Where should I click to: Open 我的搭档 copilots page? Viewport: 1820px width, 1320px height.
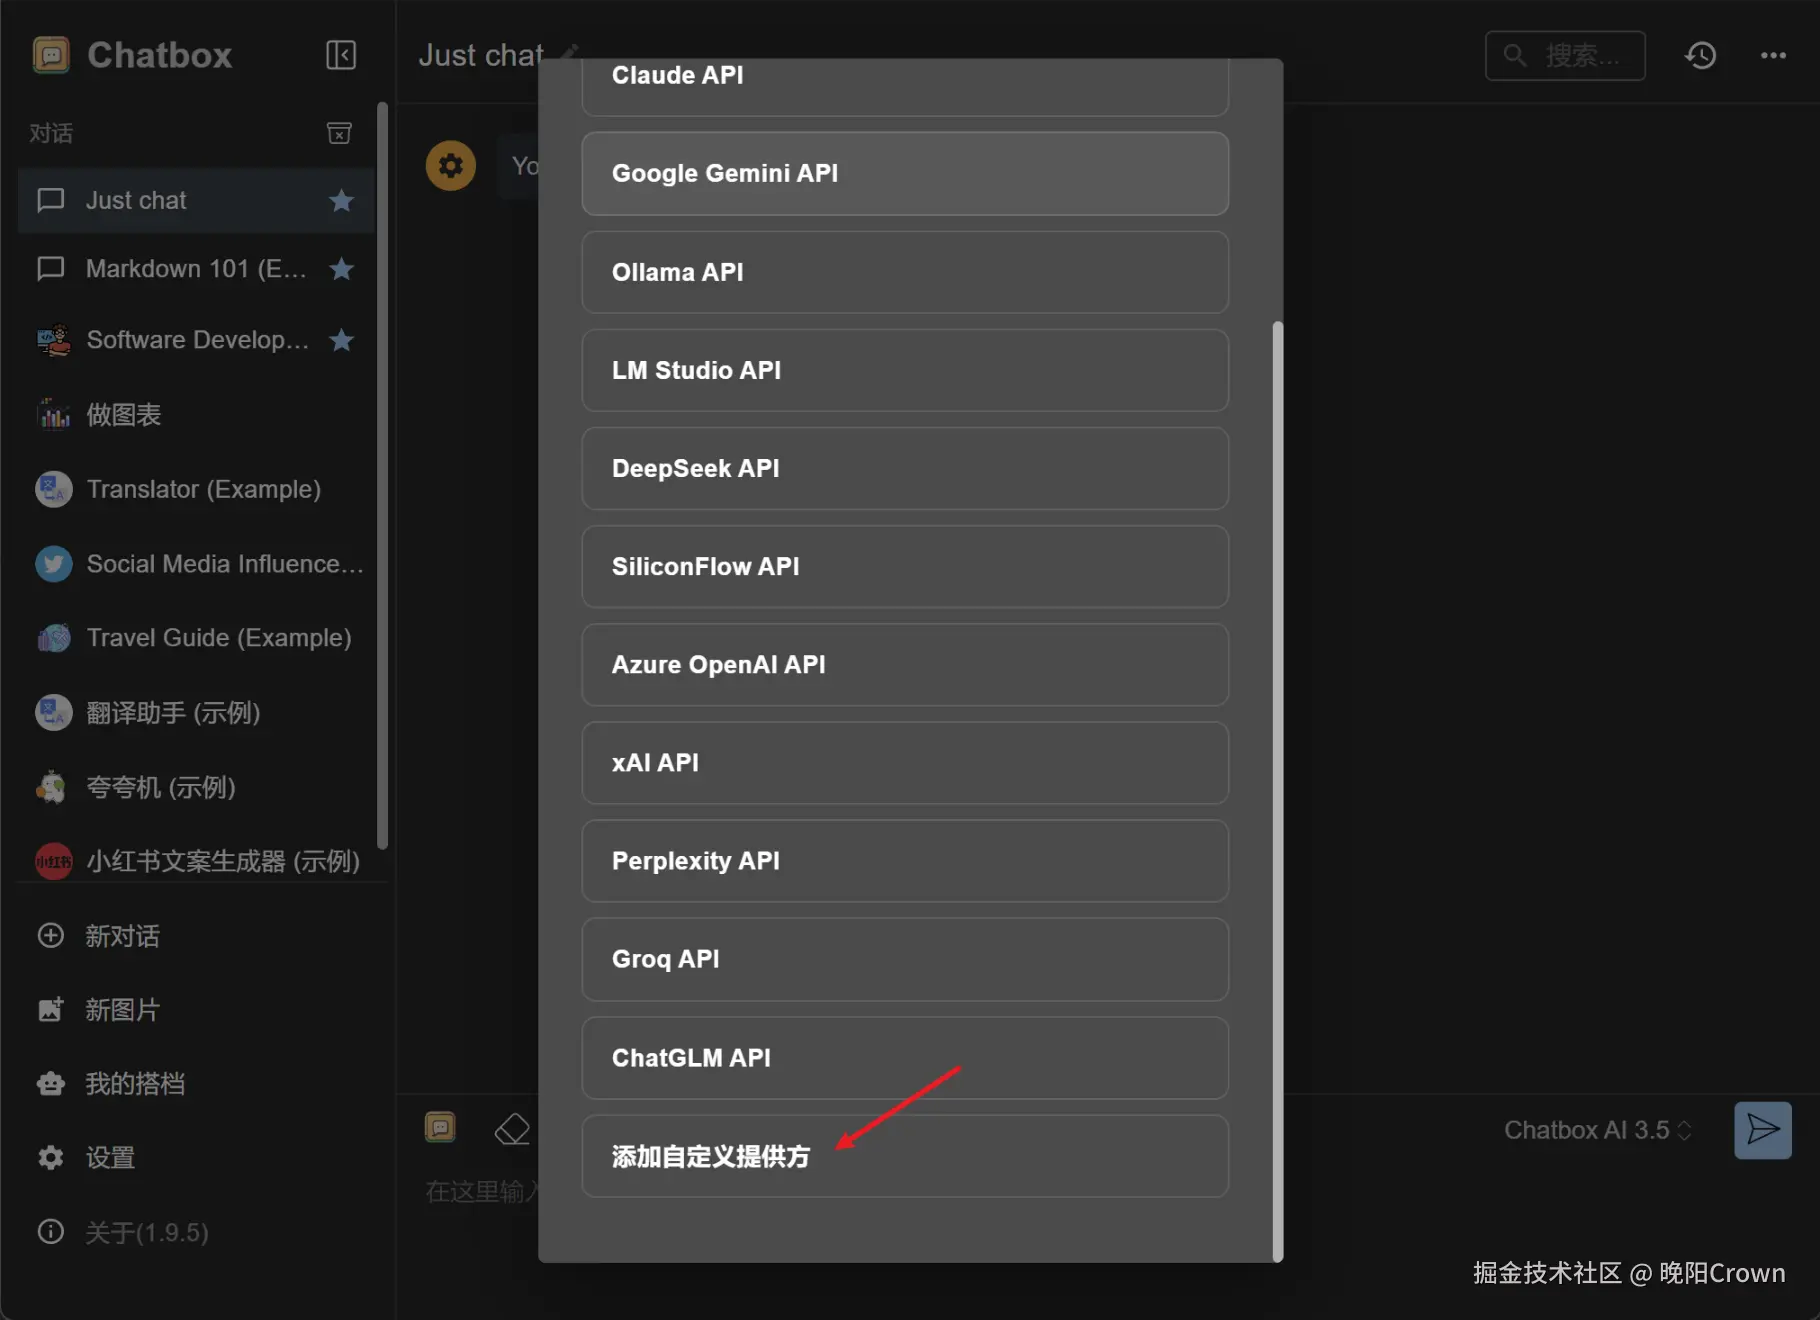click(196, 1084)
